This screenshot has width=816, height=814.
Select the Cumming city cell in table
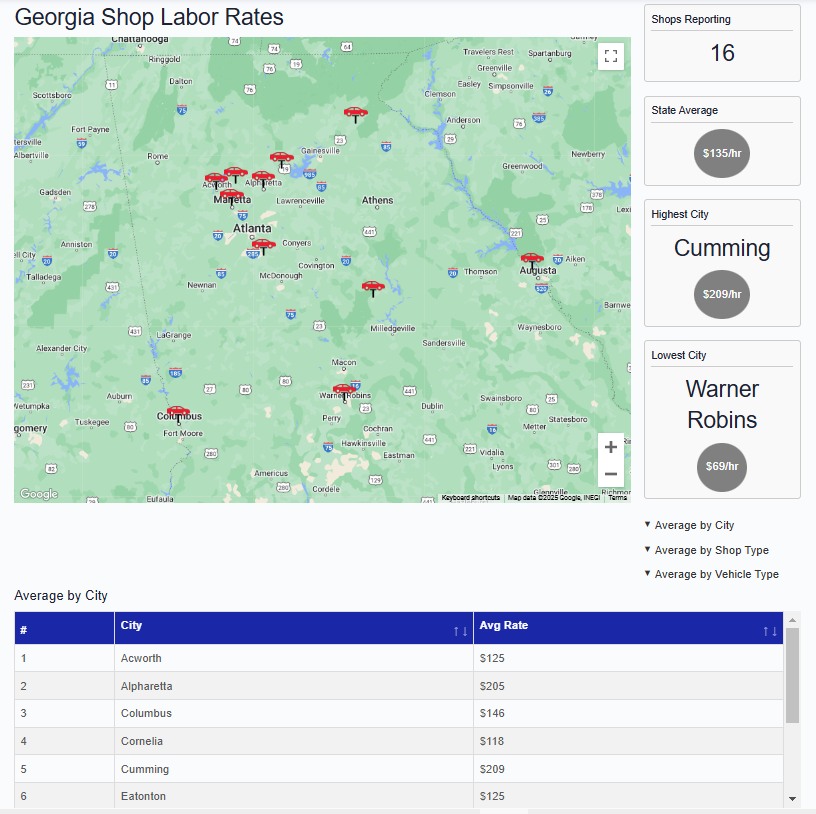point(294,769)
